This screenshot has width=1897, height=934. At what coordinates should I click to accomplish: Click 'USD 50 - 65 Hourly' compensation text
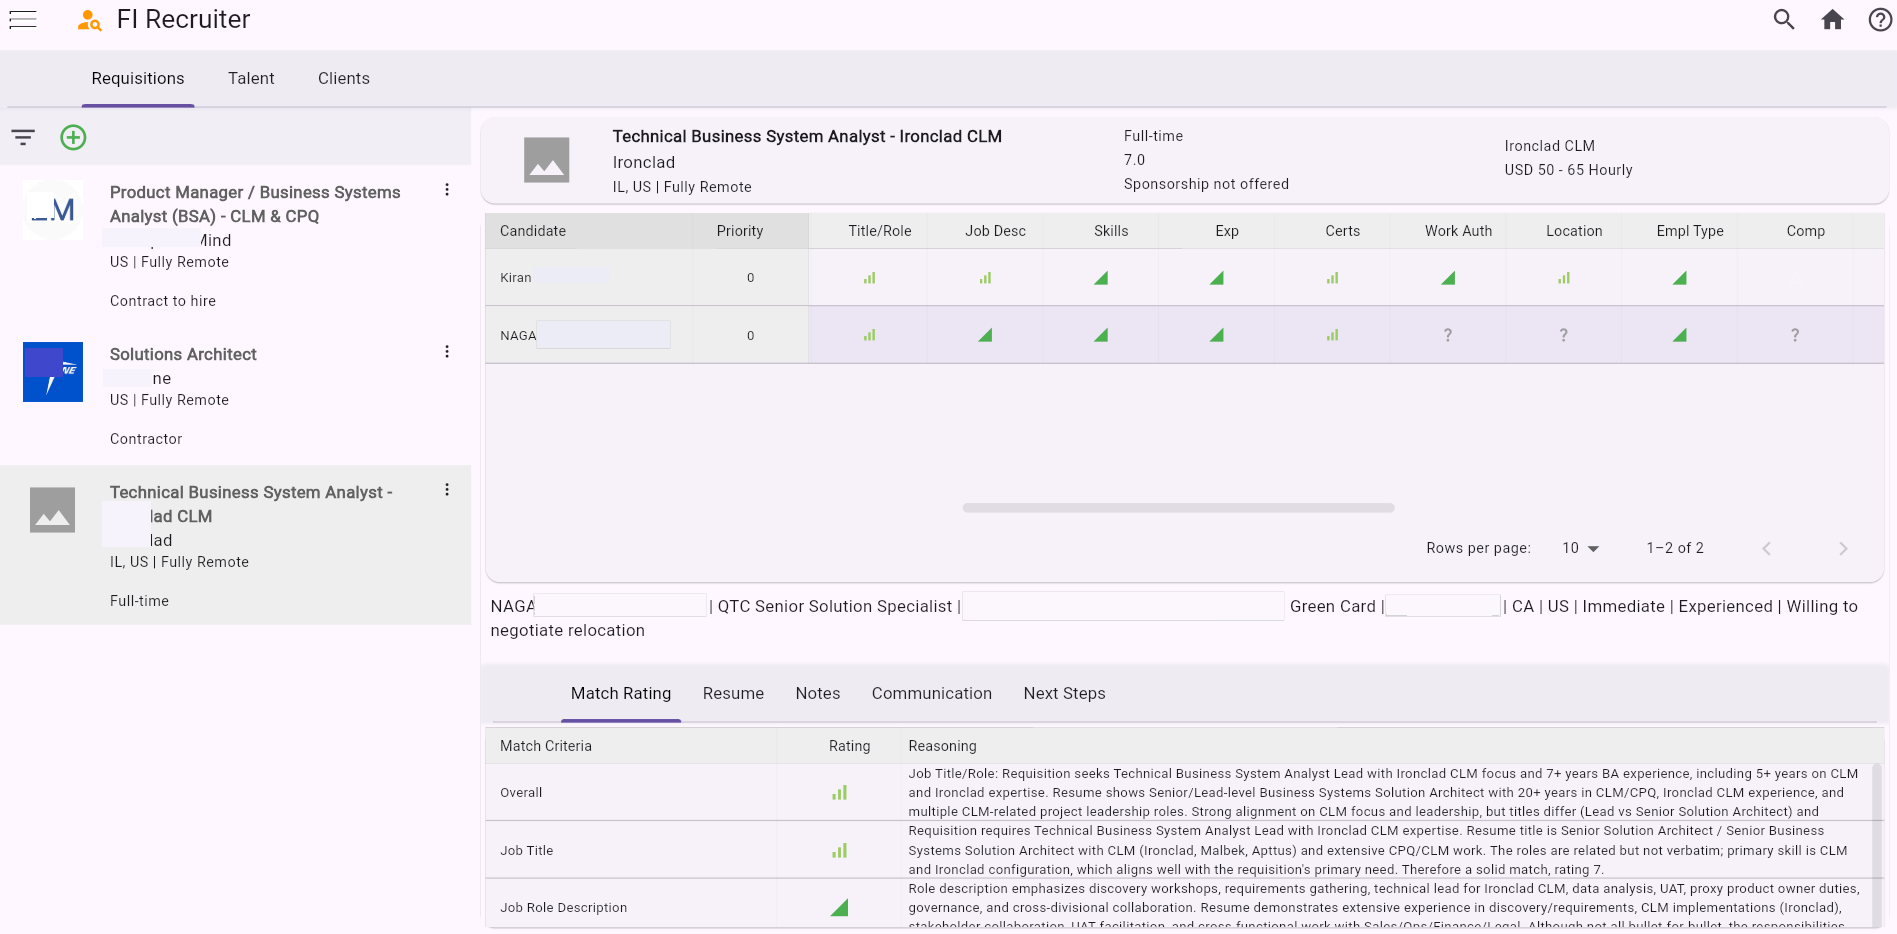pos(1568,170)
